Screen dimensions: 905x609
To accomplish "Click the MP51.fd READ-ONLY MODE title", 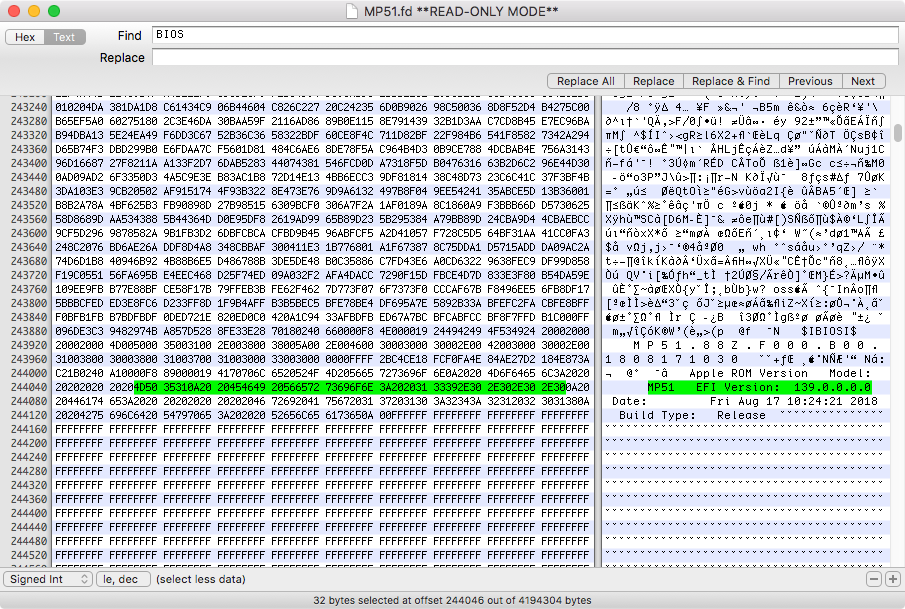I will [x=461, y=11].
